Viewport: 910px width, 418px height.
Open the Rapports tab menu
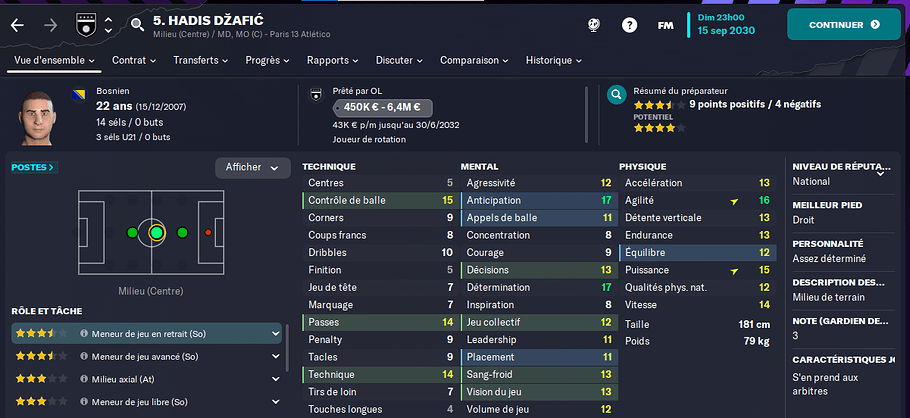coord(333,60)
